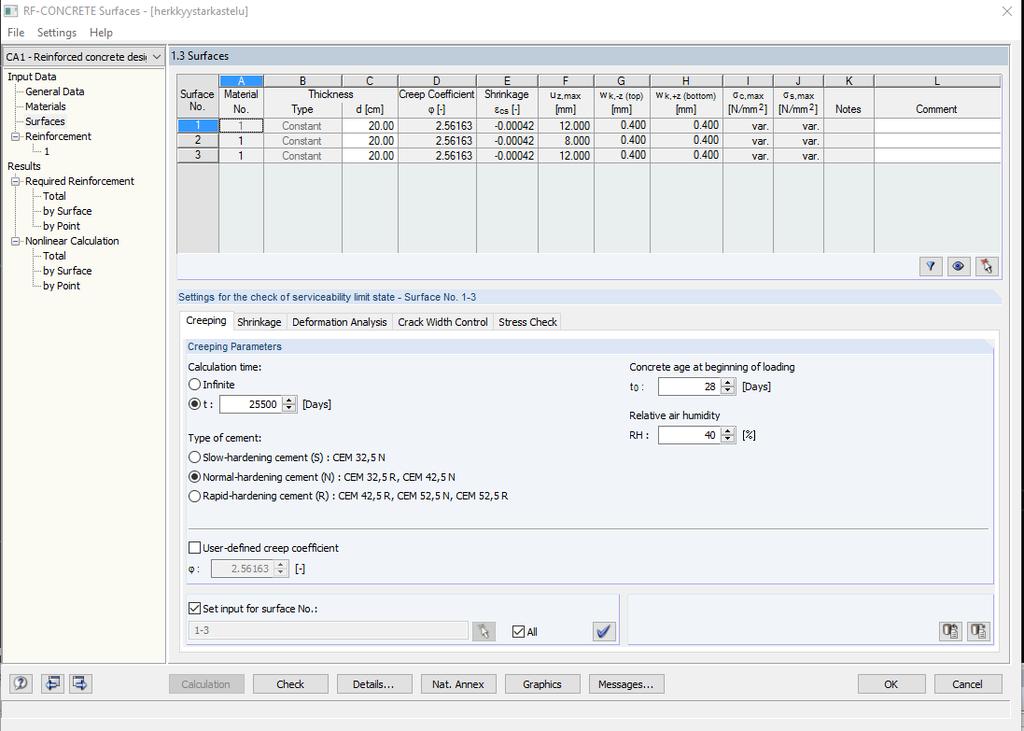The width and height of the screenshot is (1024, 731).
Task: Choose Rapid-hardening cement (R)
Action: point(194,496)
